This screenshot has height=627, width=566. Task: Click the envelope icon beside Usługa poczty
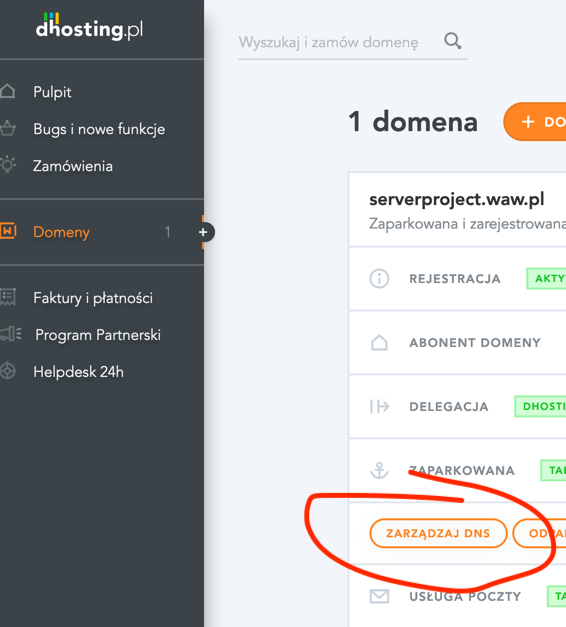(379, 596)
